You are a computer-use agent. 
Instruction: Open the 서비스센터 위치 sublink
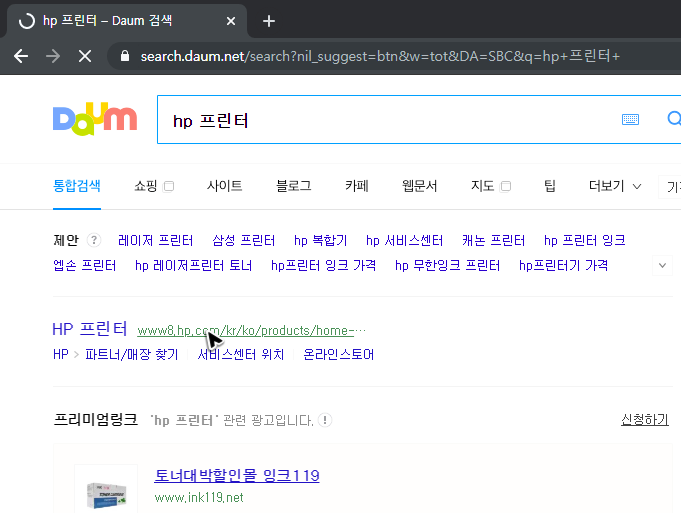241,354
